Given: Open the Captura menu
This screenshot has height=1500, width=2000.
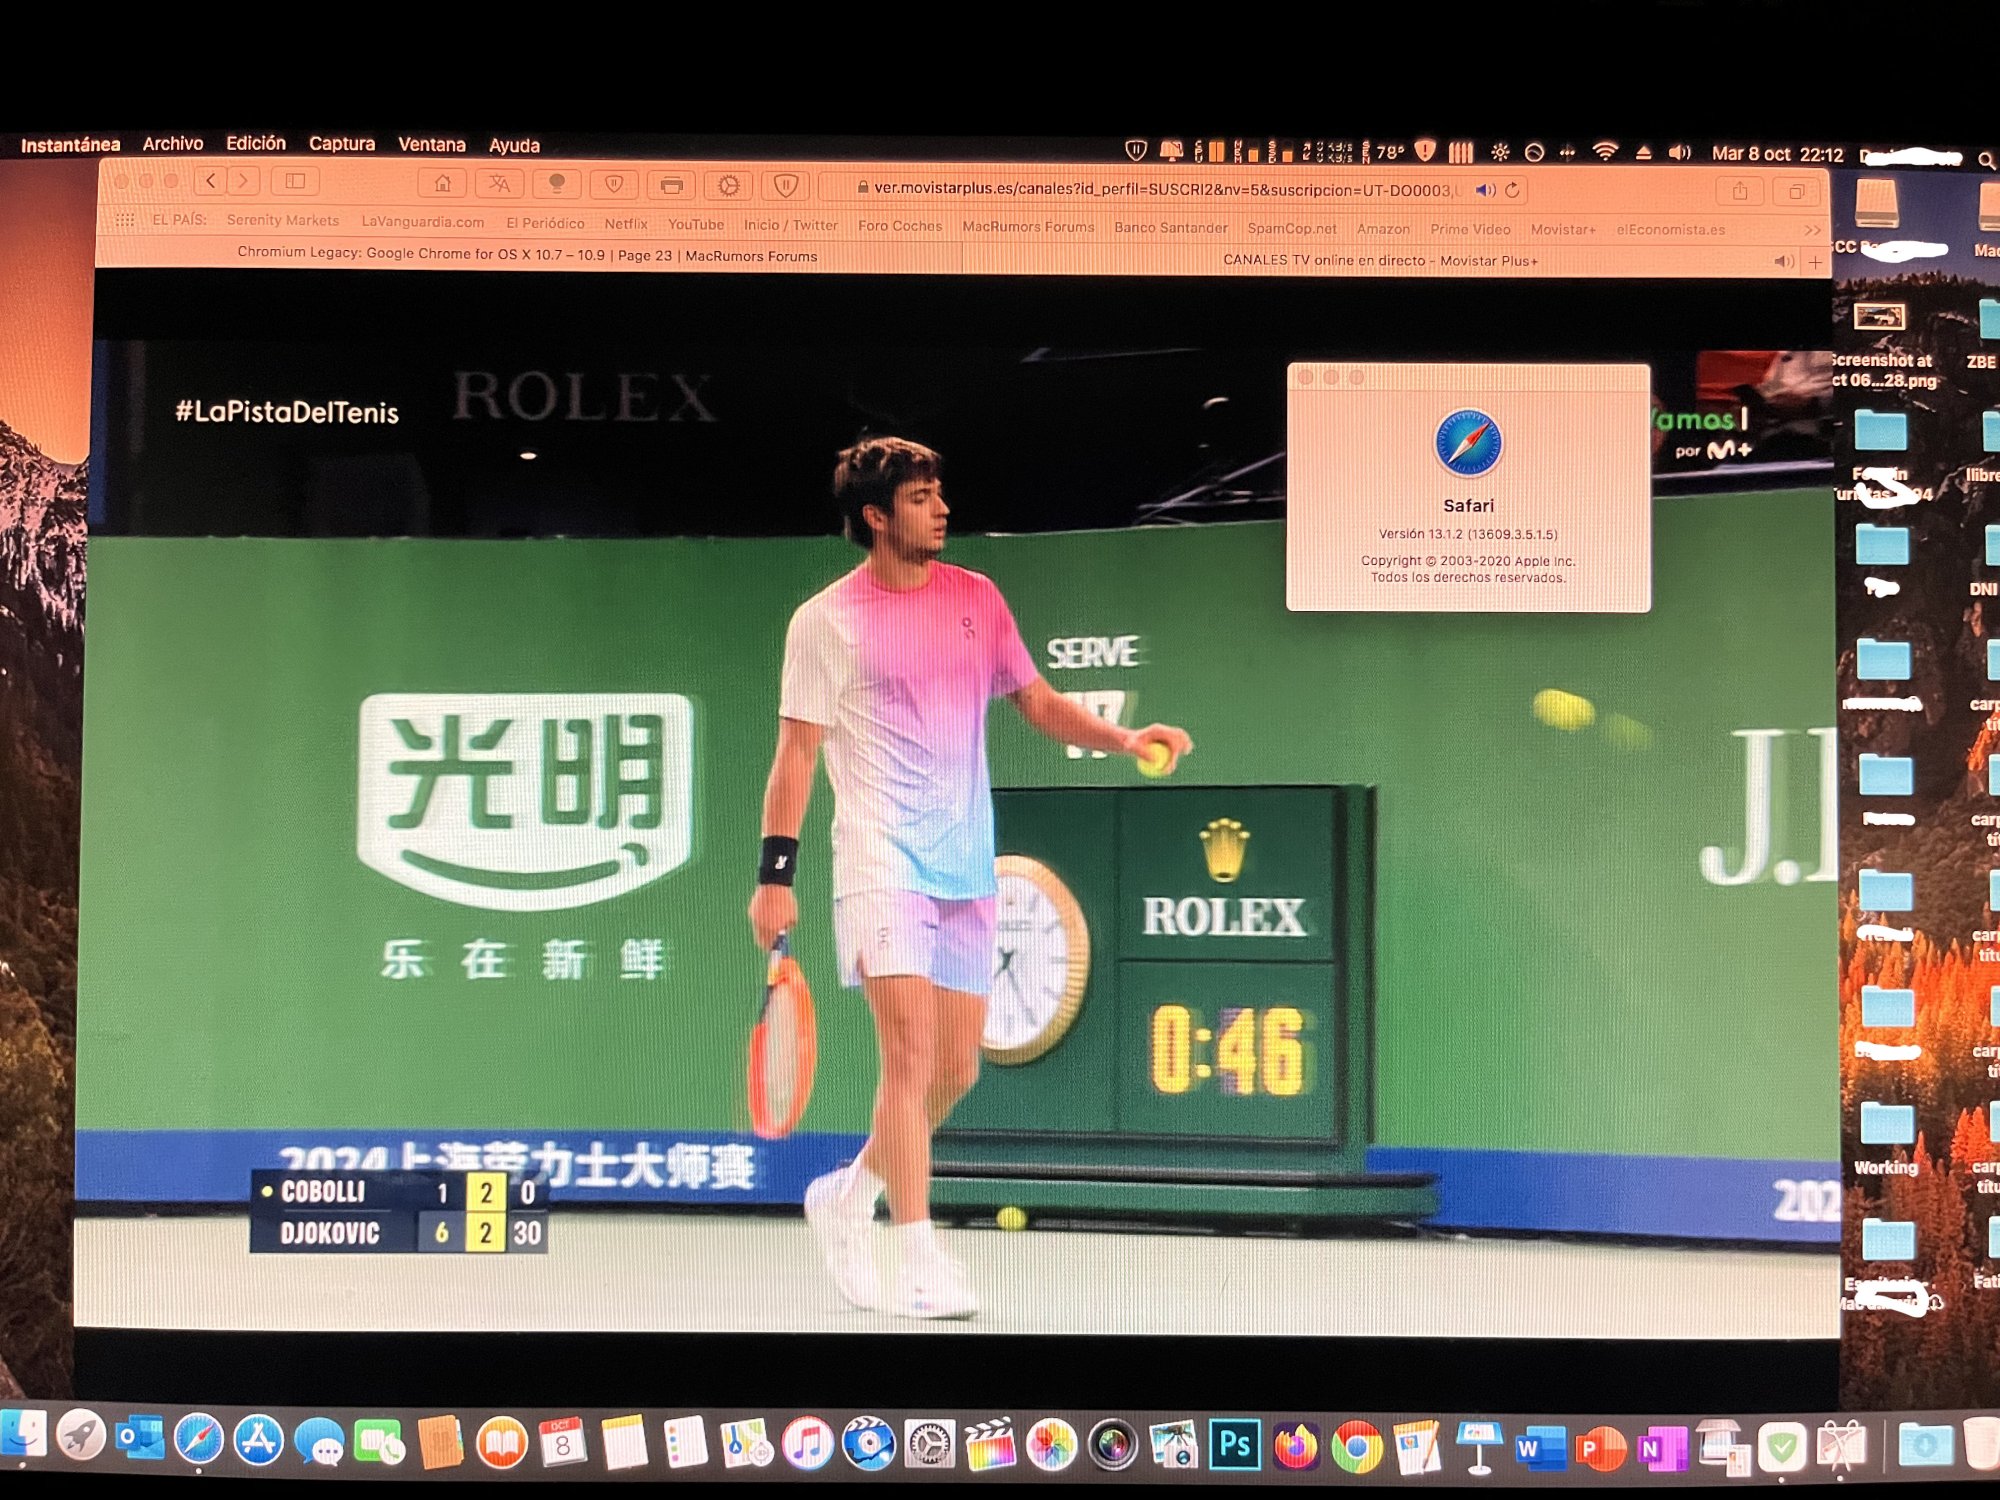Looking at the screenshot, I should (341, 144).
